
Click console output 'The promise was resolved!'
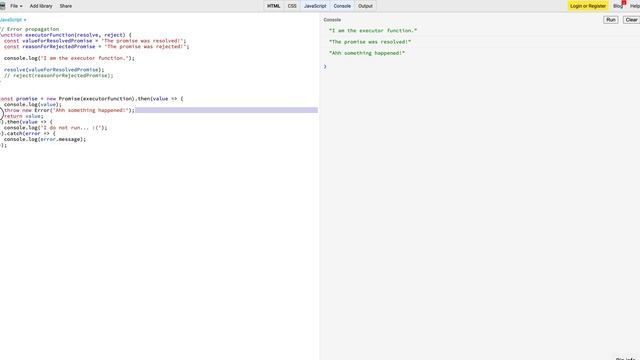point(370,42)
